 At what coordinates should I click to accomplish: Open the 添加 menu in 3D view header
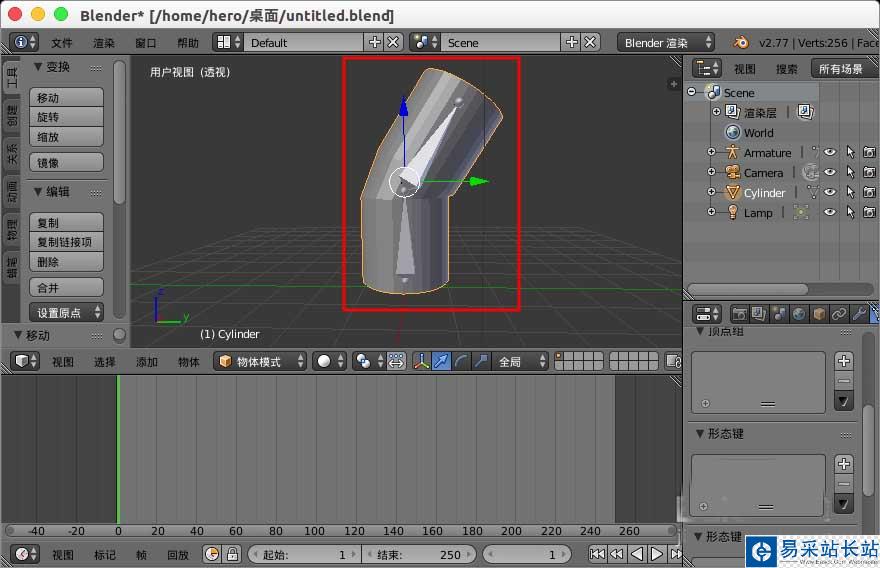coord(146,362)
